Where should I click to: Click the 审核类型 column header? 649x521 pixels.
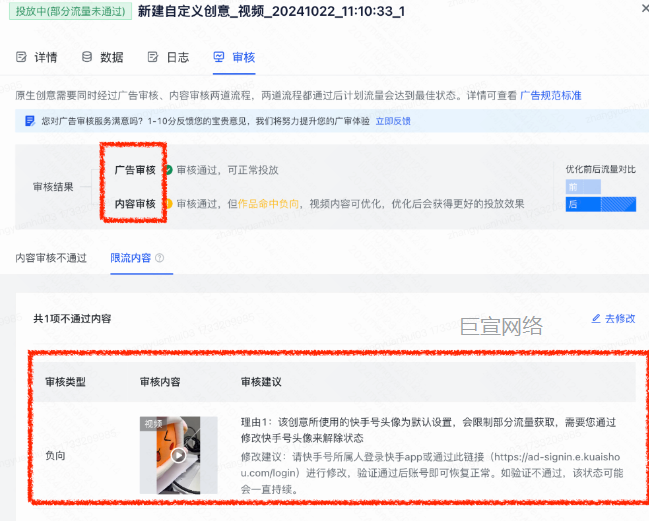[x=65, y=382]
